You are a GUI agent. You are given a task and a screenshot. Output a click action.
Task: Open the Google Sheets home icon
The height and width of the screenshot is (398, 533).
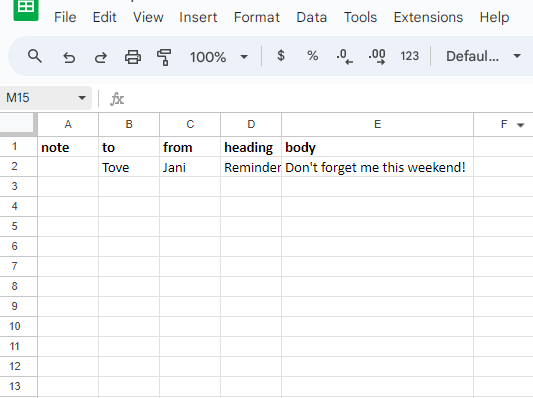[26, 10]
